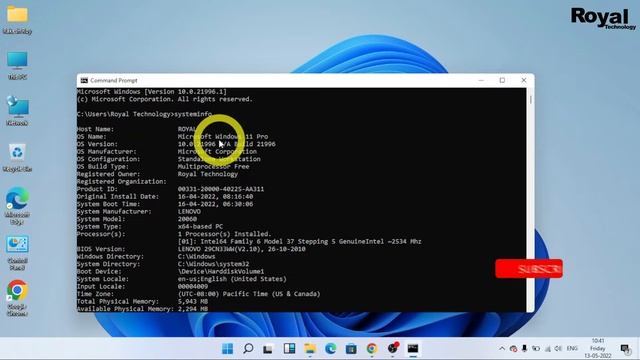Click the 'en-us;English (United States)' locale value
The image size is (640, 360).
[232, 279]
